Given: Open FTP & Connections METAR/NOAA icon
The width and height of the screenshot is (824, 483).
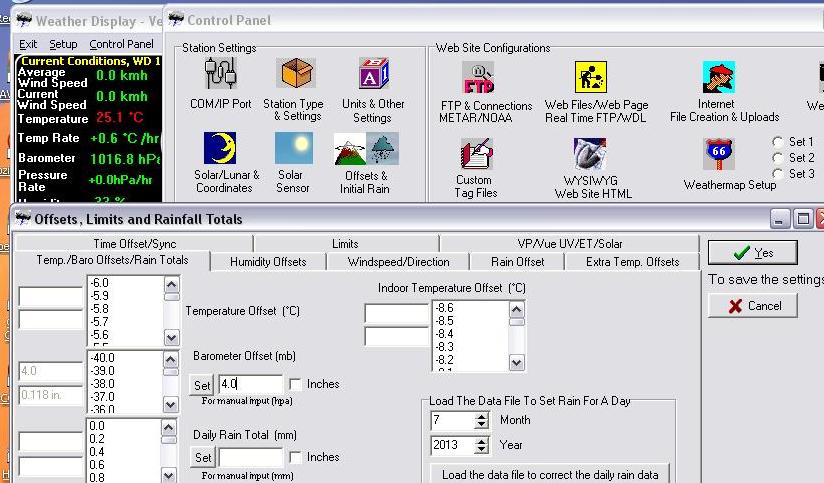Looking at the screenshot, I should (479, 77).
